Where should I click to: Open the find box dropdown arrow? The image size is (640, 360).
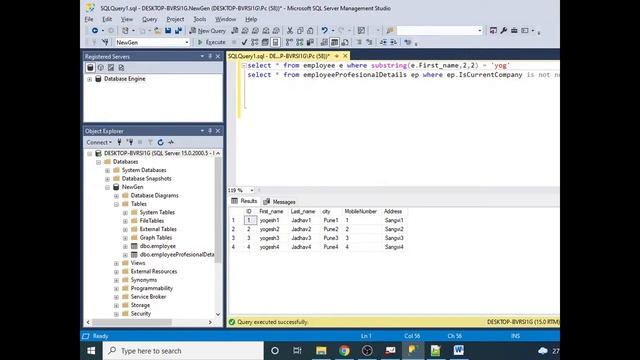pyautogui.click(x=480, y=31)
